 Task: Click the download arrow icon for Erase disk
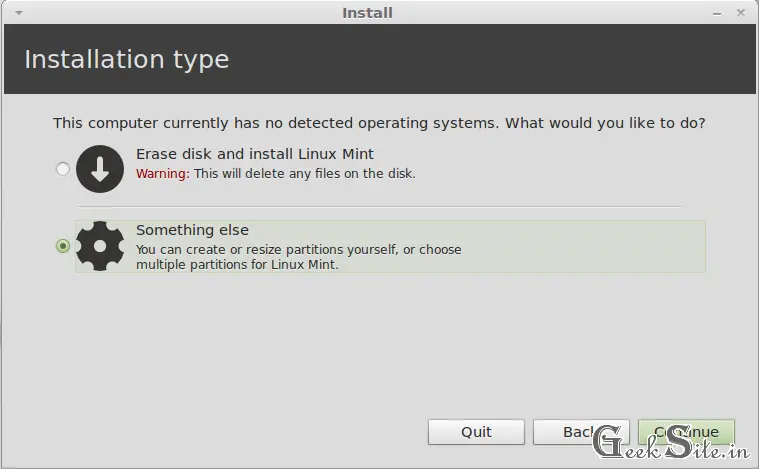(x=100, y=169)
